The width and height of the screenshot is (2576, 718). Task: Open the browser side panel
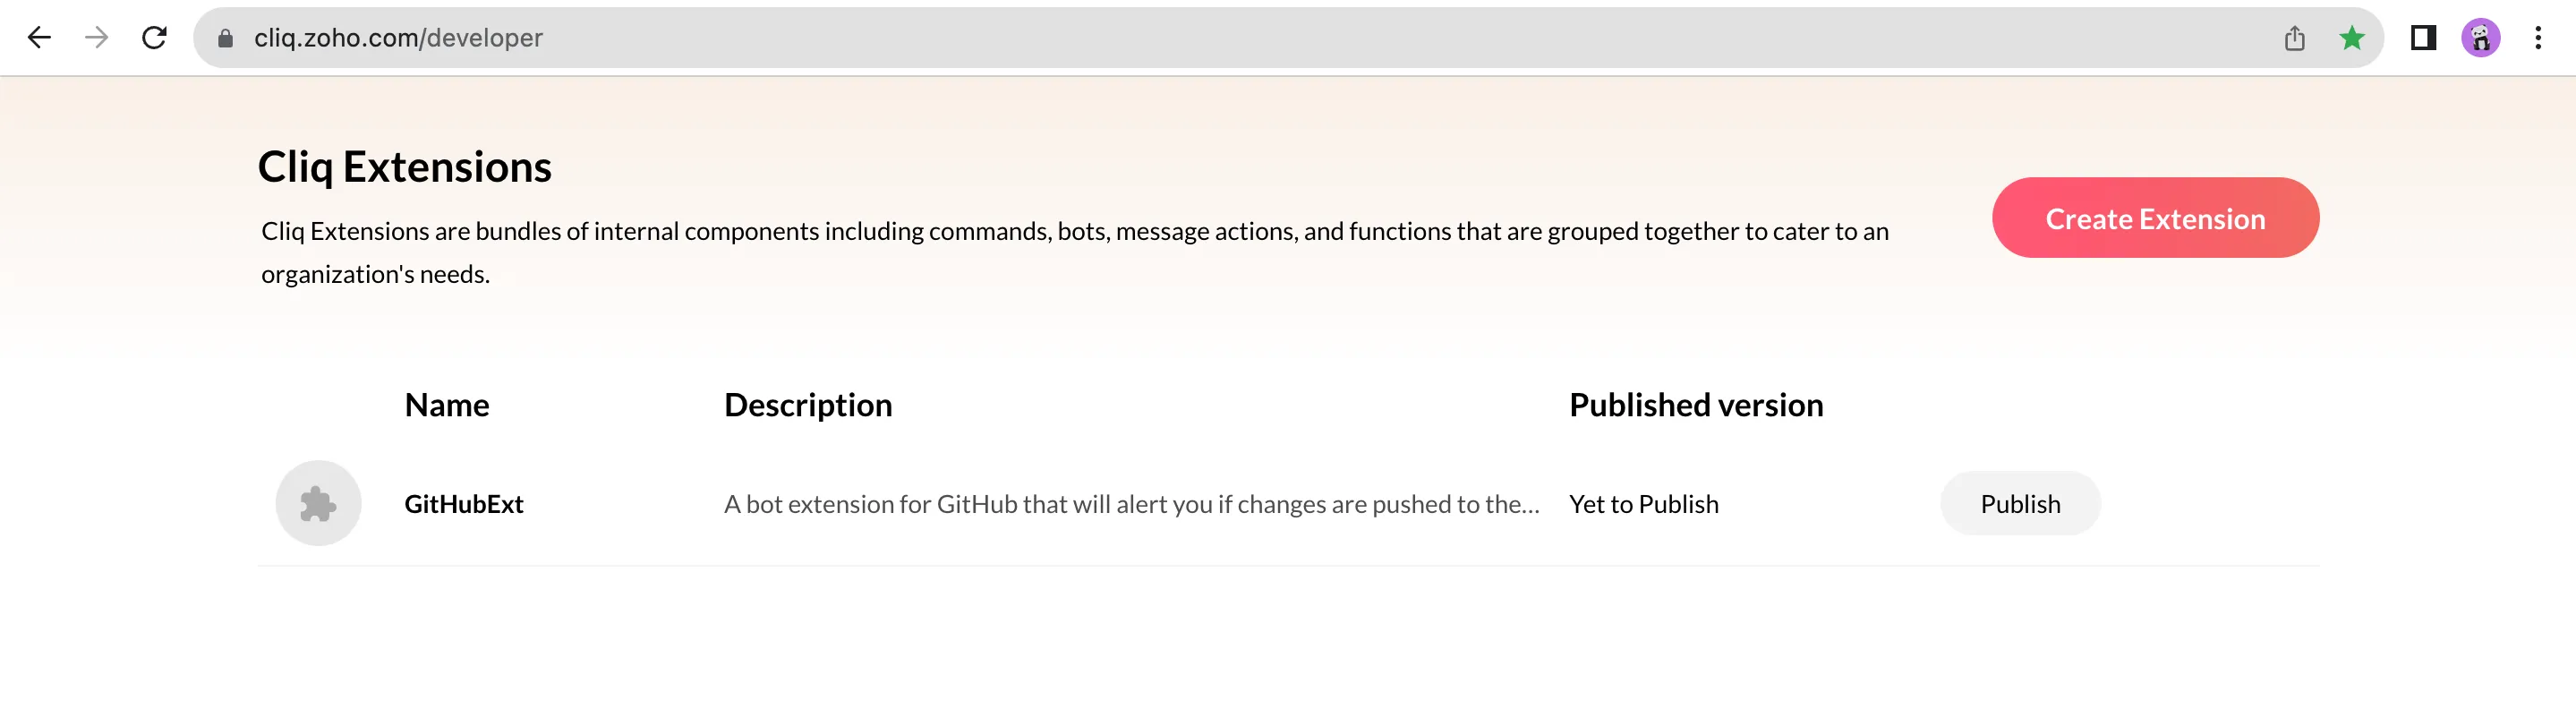[2423, 38]
